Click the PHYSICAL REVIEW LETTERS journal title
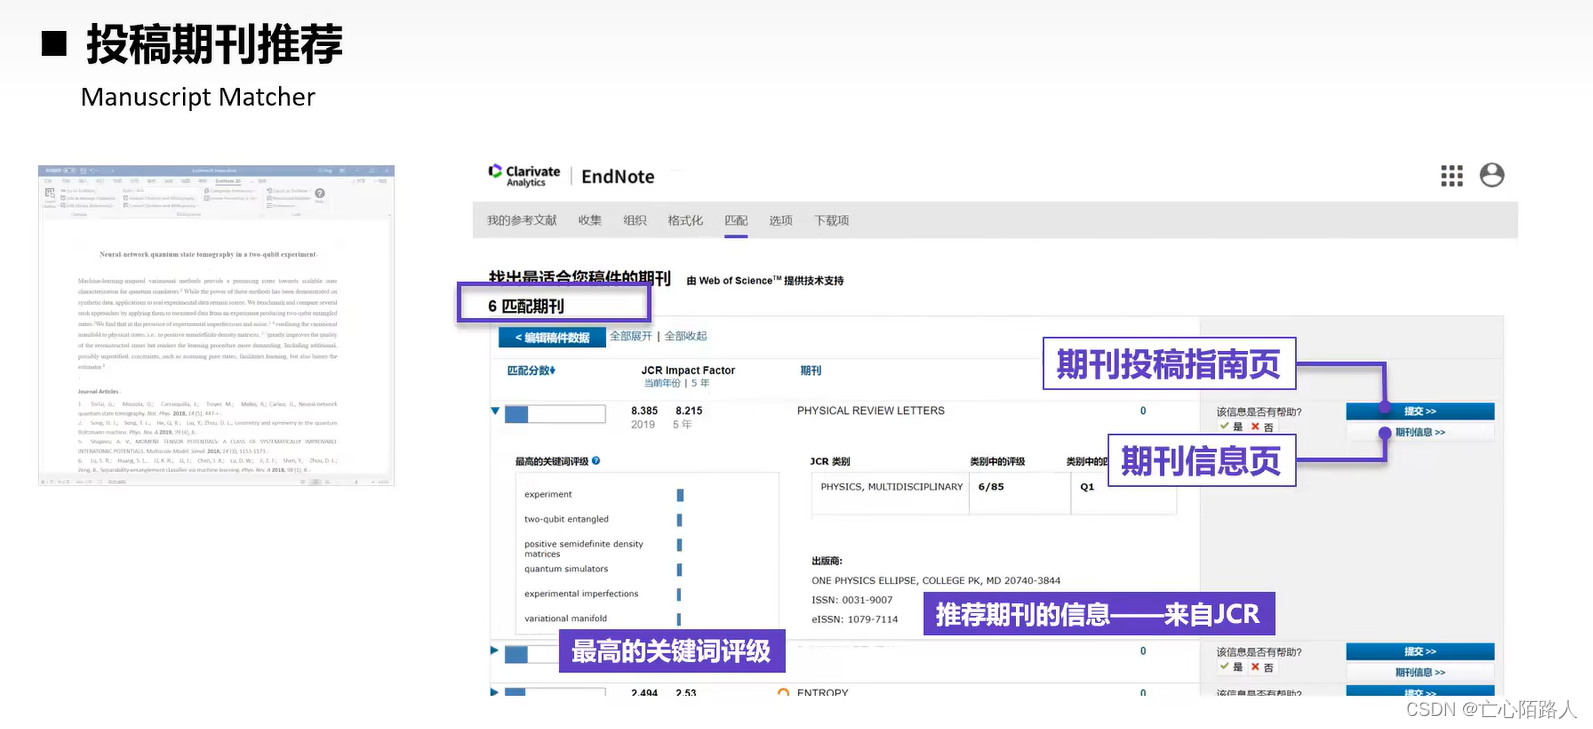1593x729 pixels. [871, 411]
